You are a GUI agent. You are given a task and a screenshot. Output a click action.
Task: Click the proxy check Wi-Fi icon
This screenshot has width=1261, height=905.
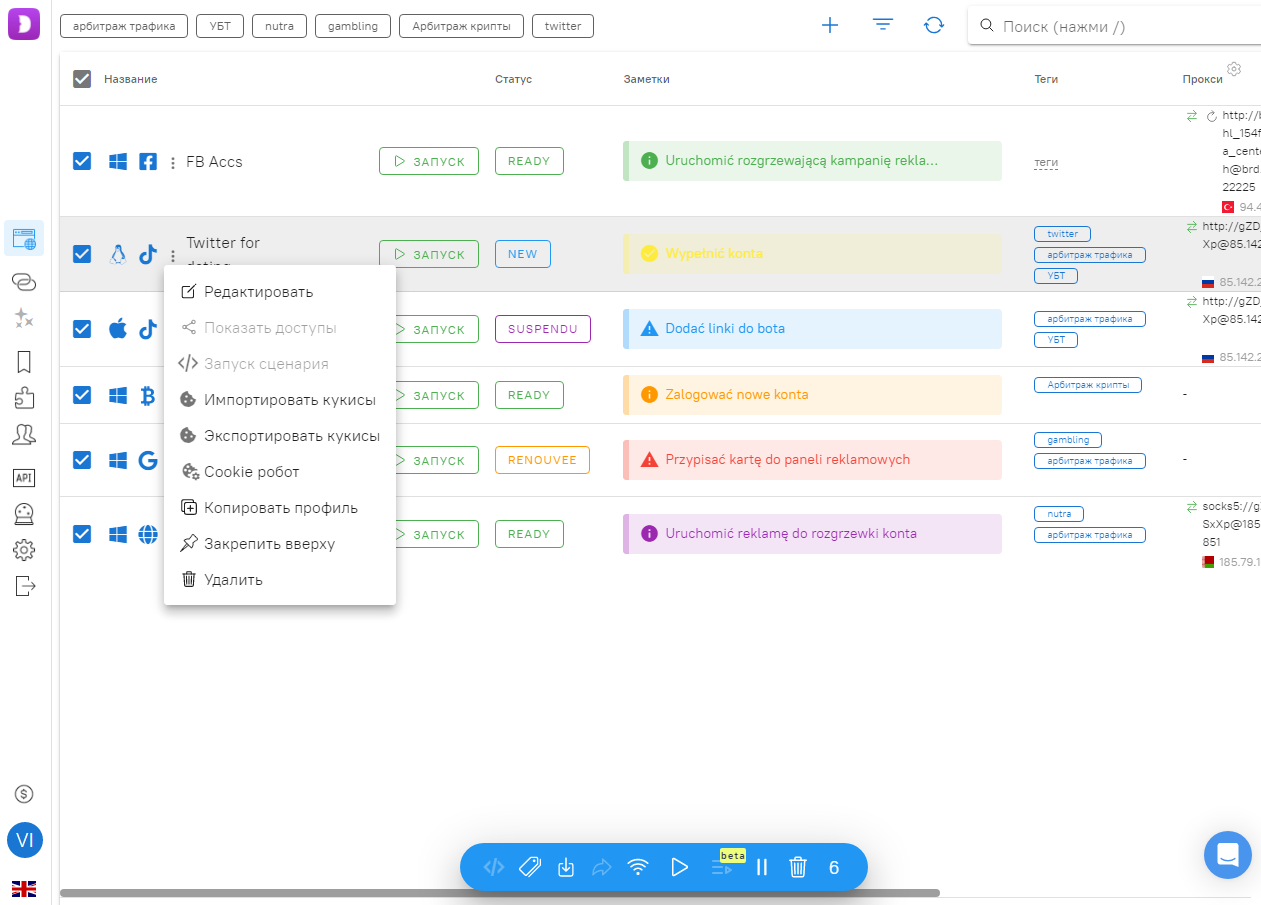point(638,867)
